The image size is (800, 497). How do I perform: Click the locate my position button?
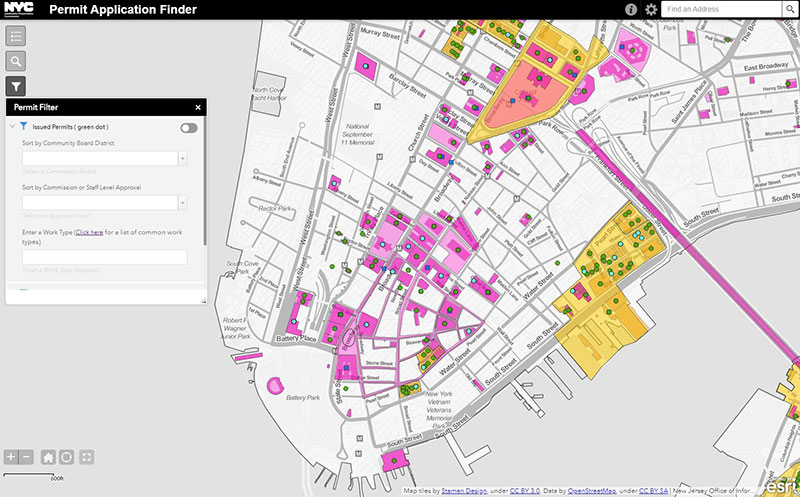pyautogui.click(x=66, y=457)
